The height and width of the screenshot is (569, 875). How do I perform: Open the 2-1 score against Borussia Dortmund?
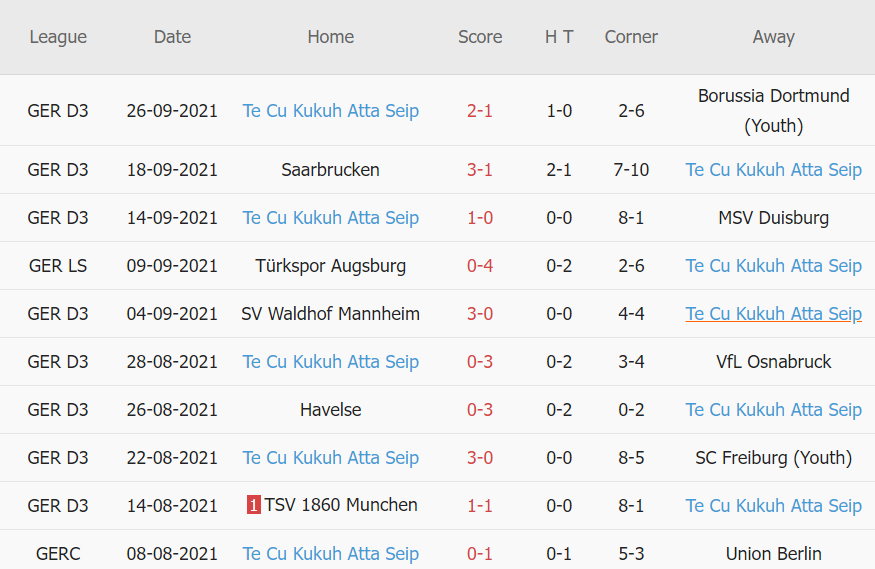[480, 111]
